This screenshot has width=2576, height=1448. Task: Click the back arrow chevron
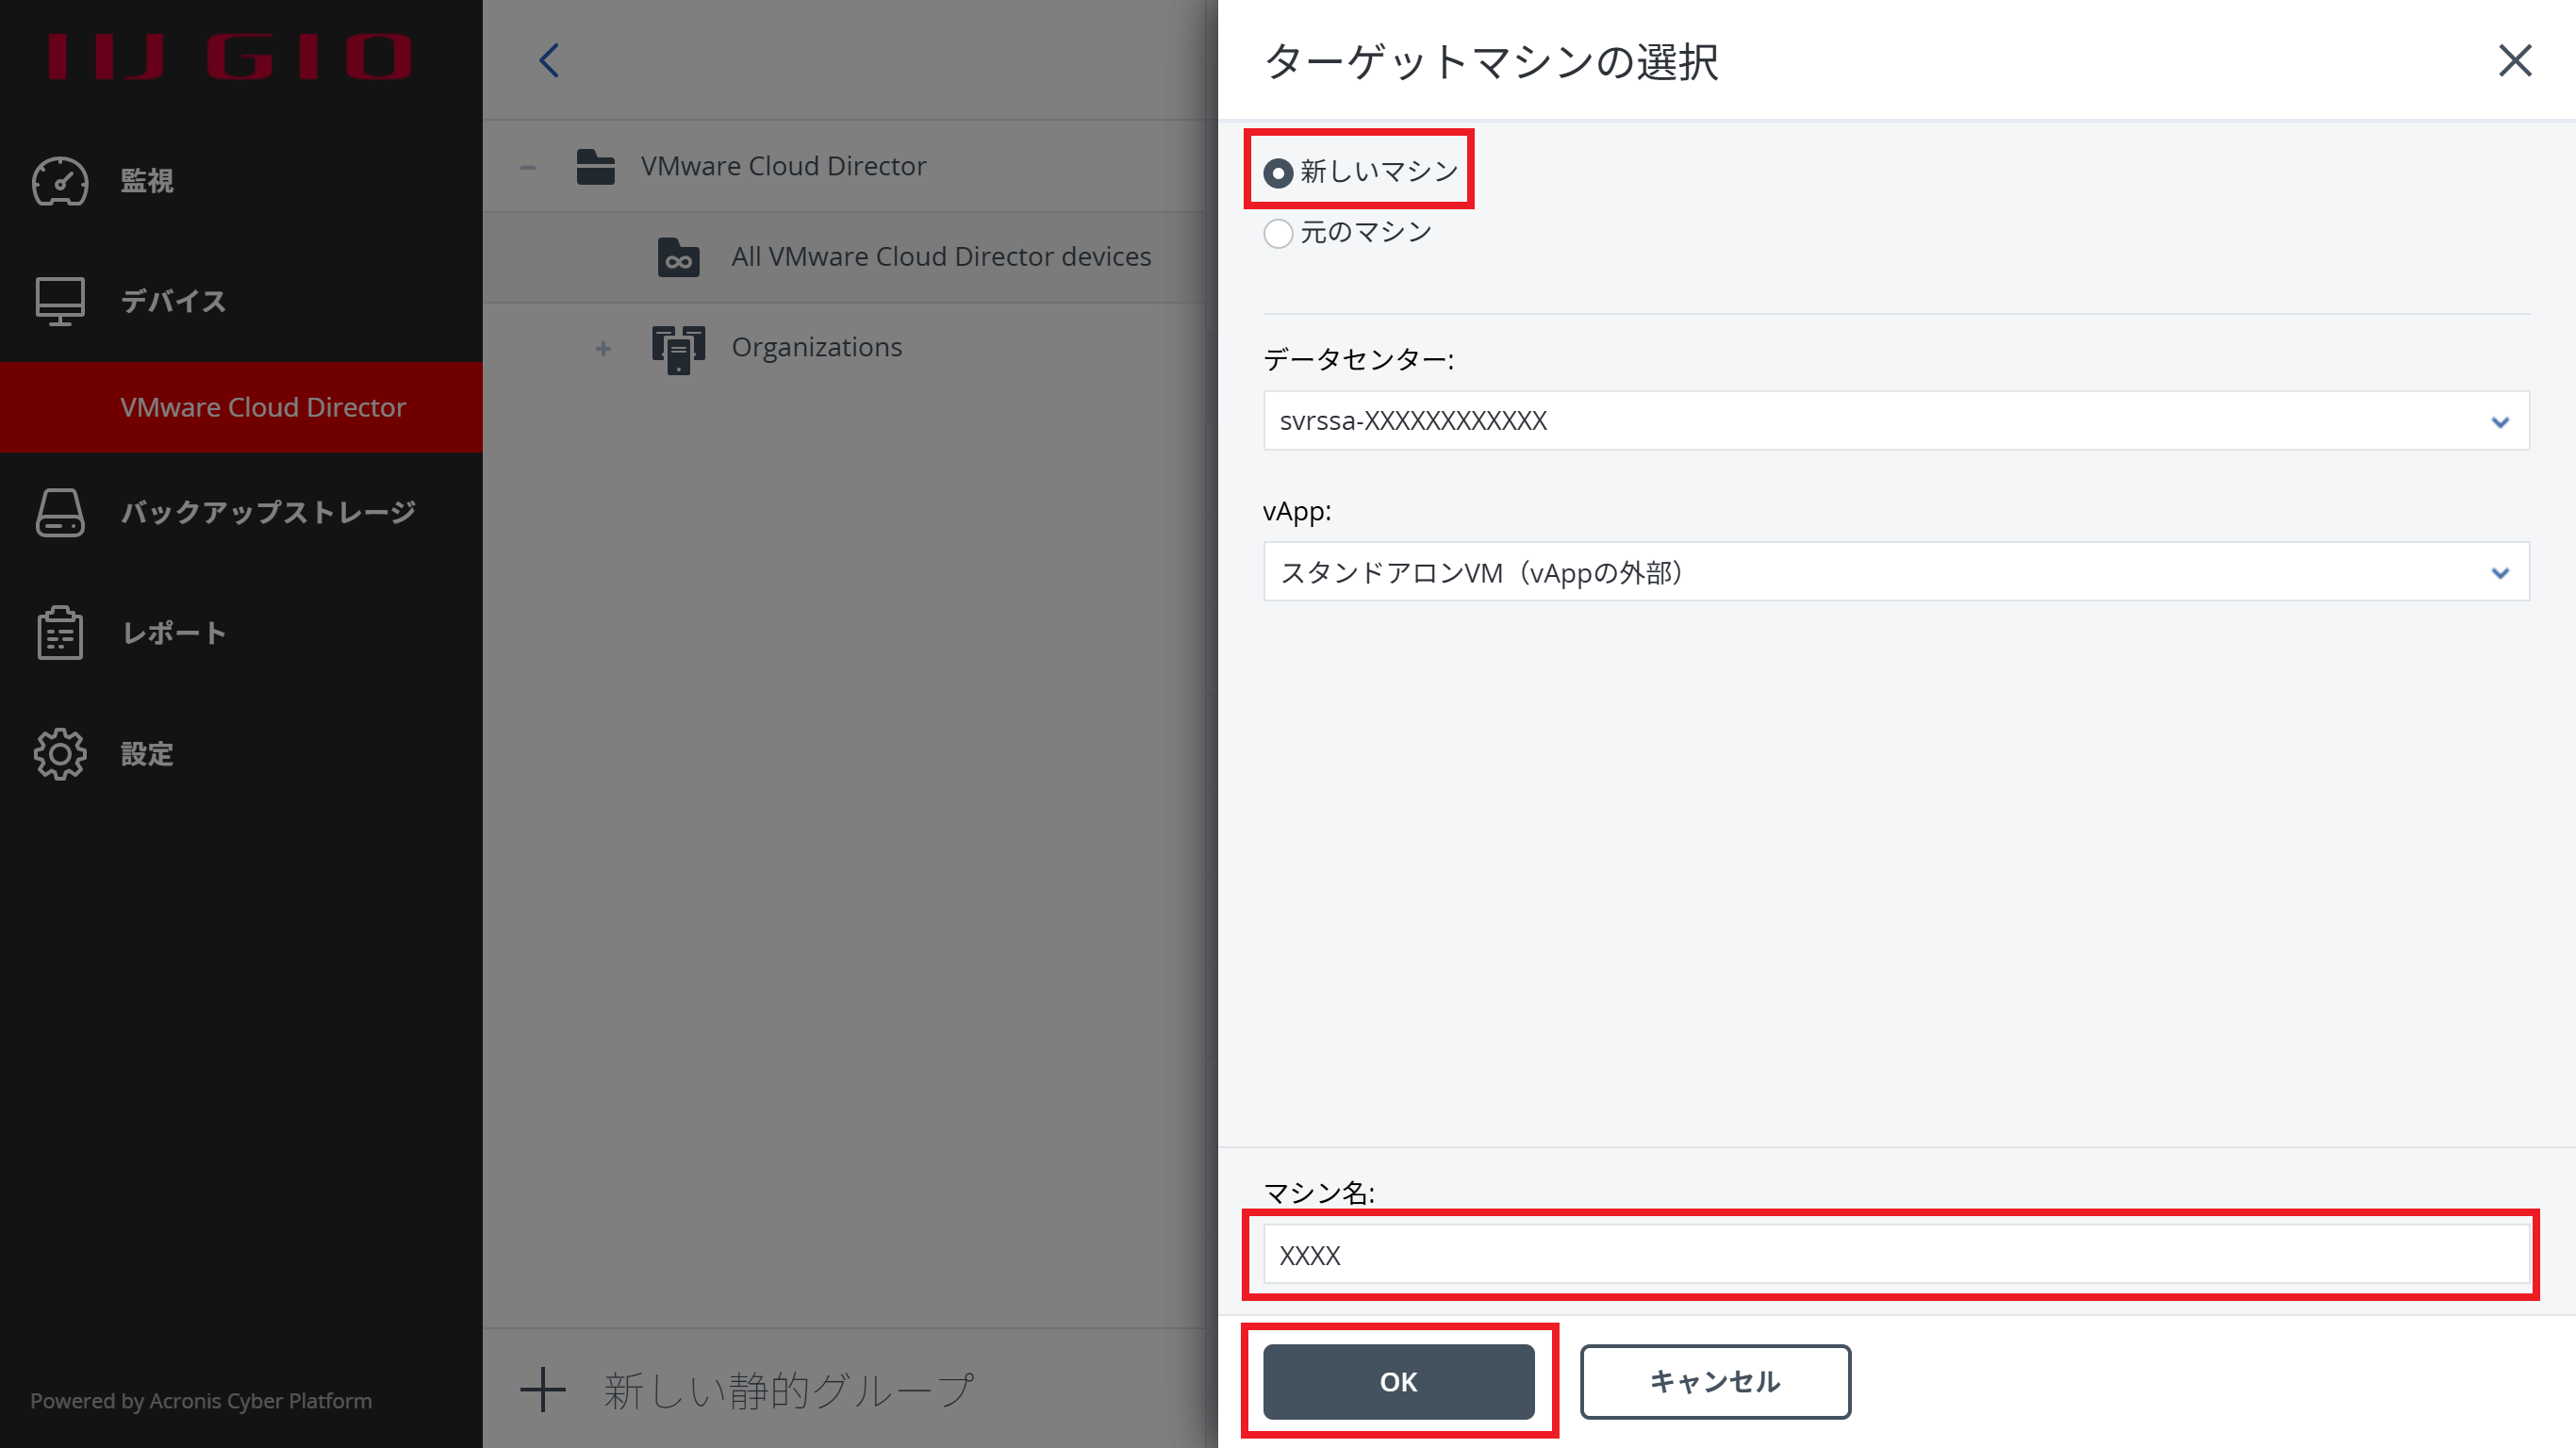click(x=549, y=60)
